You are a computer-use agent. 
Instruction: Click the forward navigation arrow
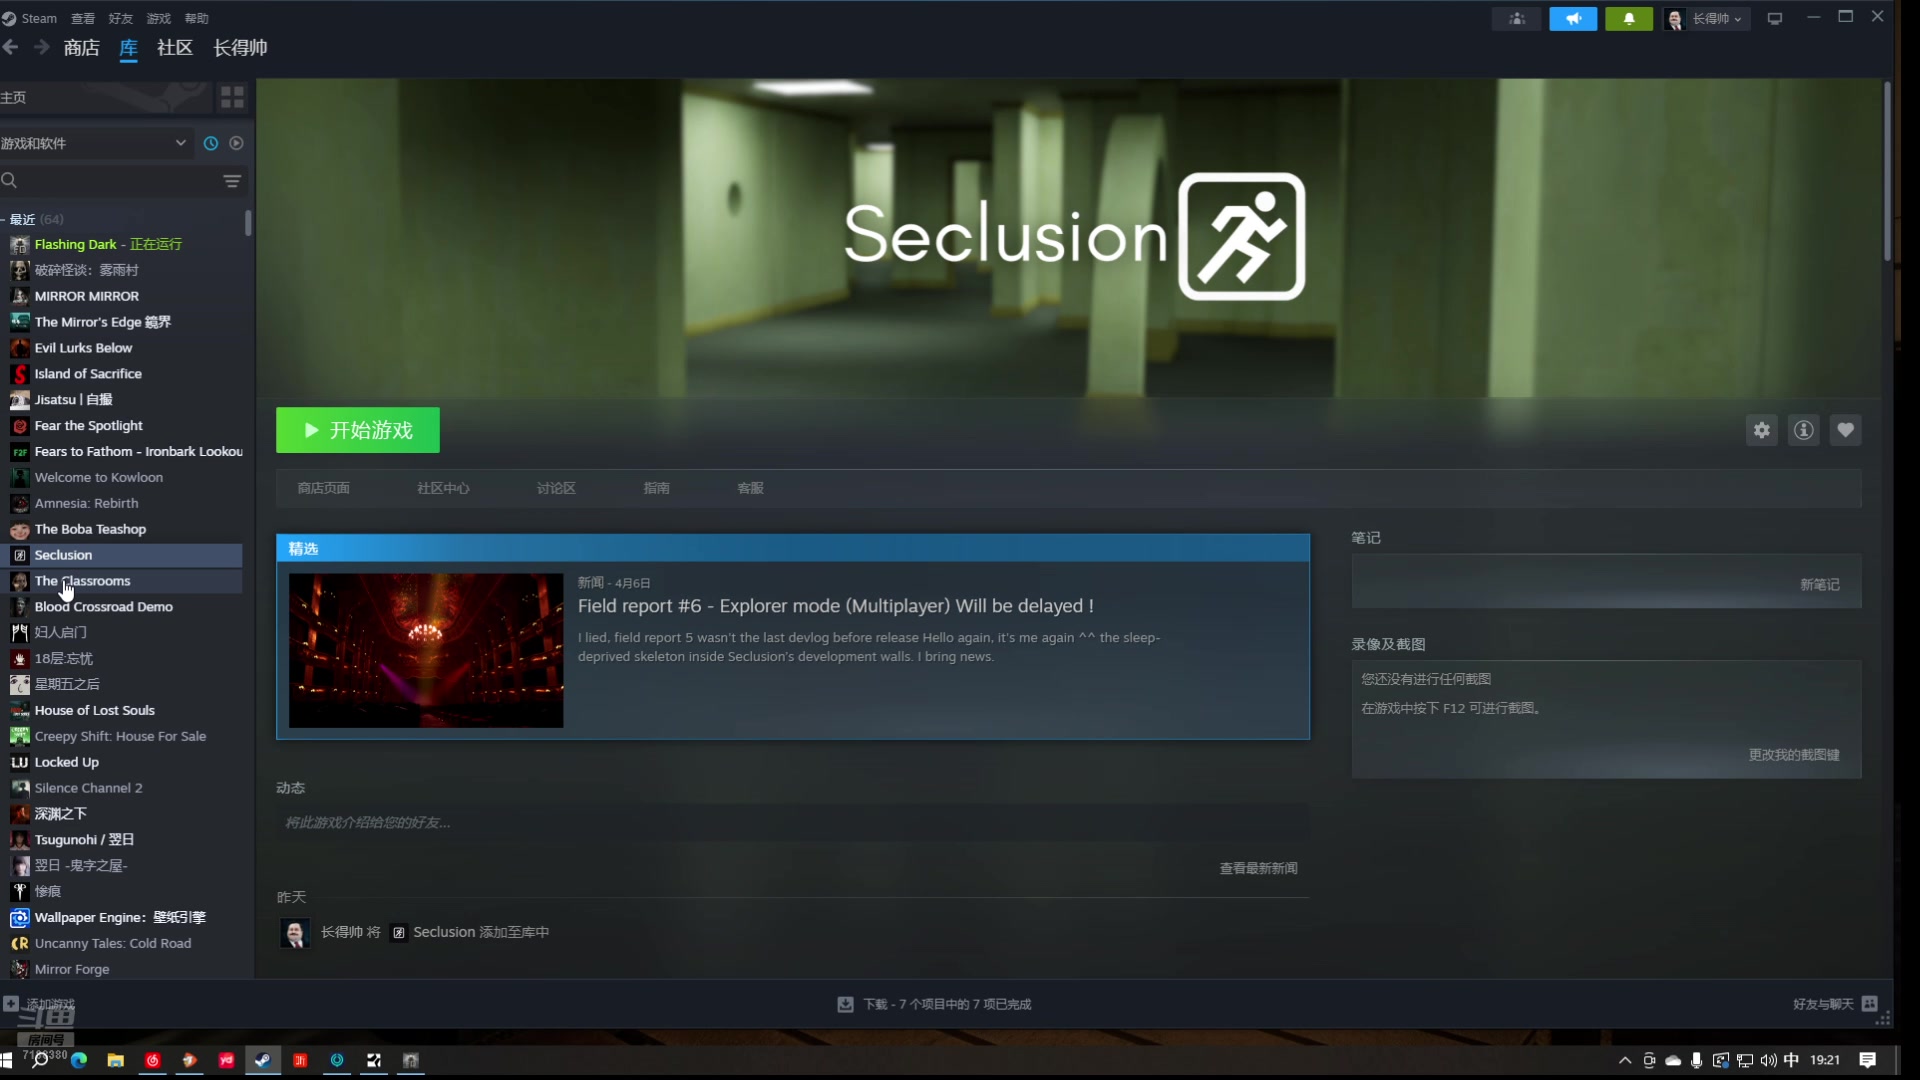(x=41, y=47)
